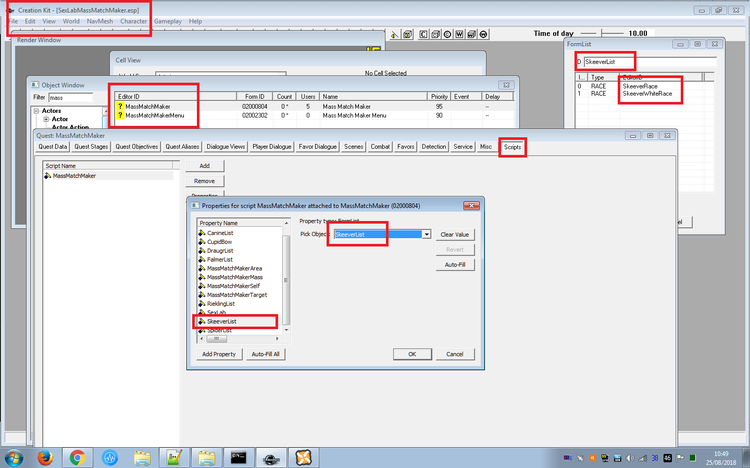750x468 pixels.
Task: Open the Character menu
Action: [x=133, y=21]
